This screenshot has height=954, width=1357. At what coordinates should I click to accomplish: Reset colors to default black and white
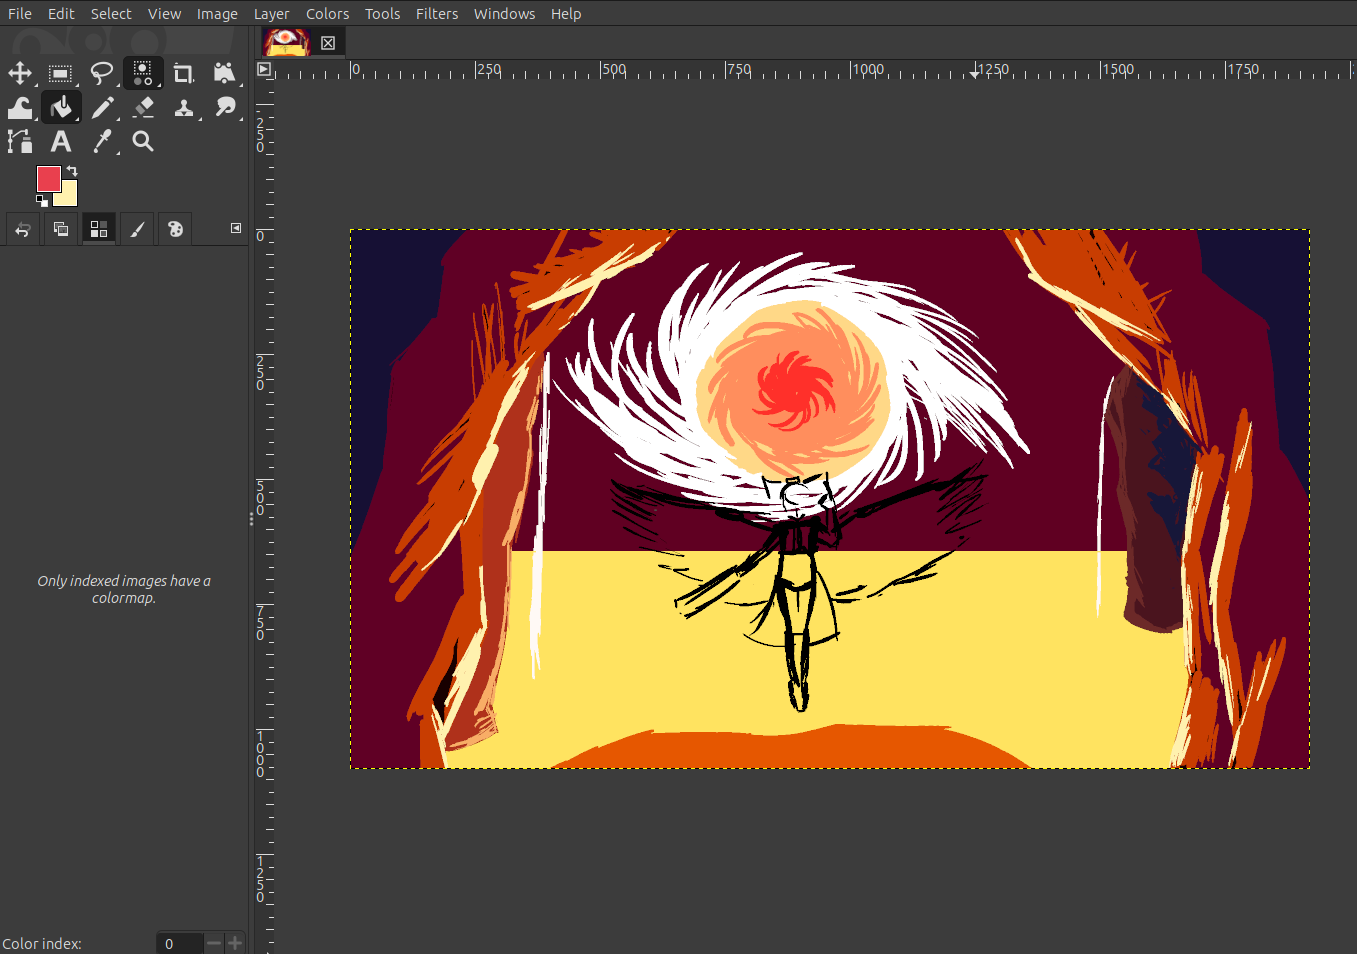(42, 201)
